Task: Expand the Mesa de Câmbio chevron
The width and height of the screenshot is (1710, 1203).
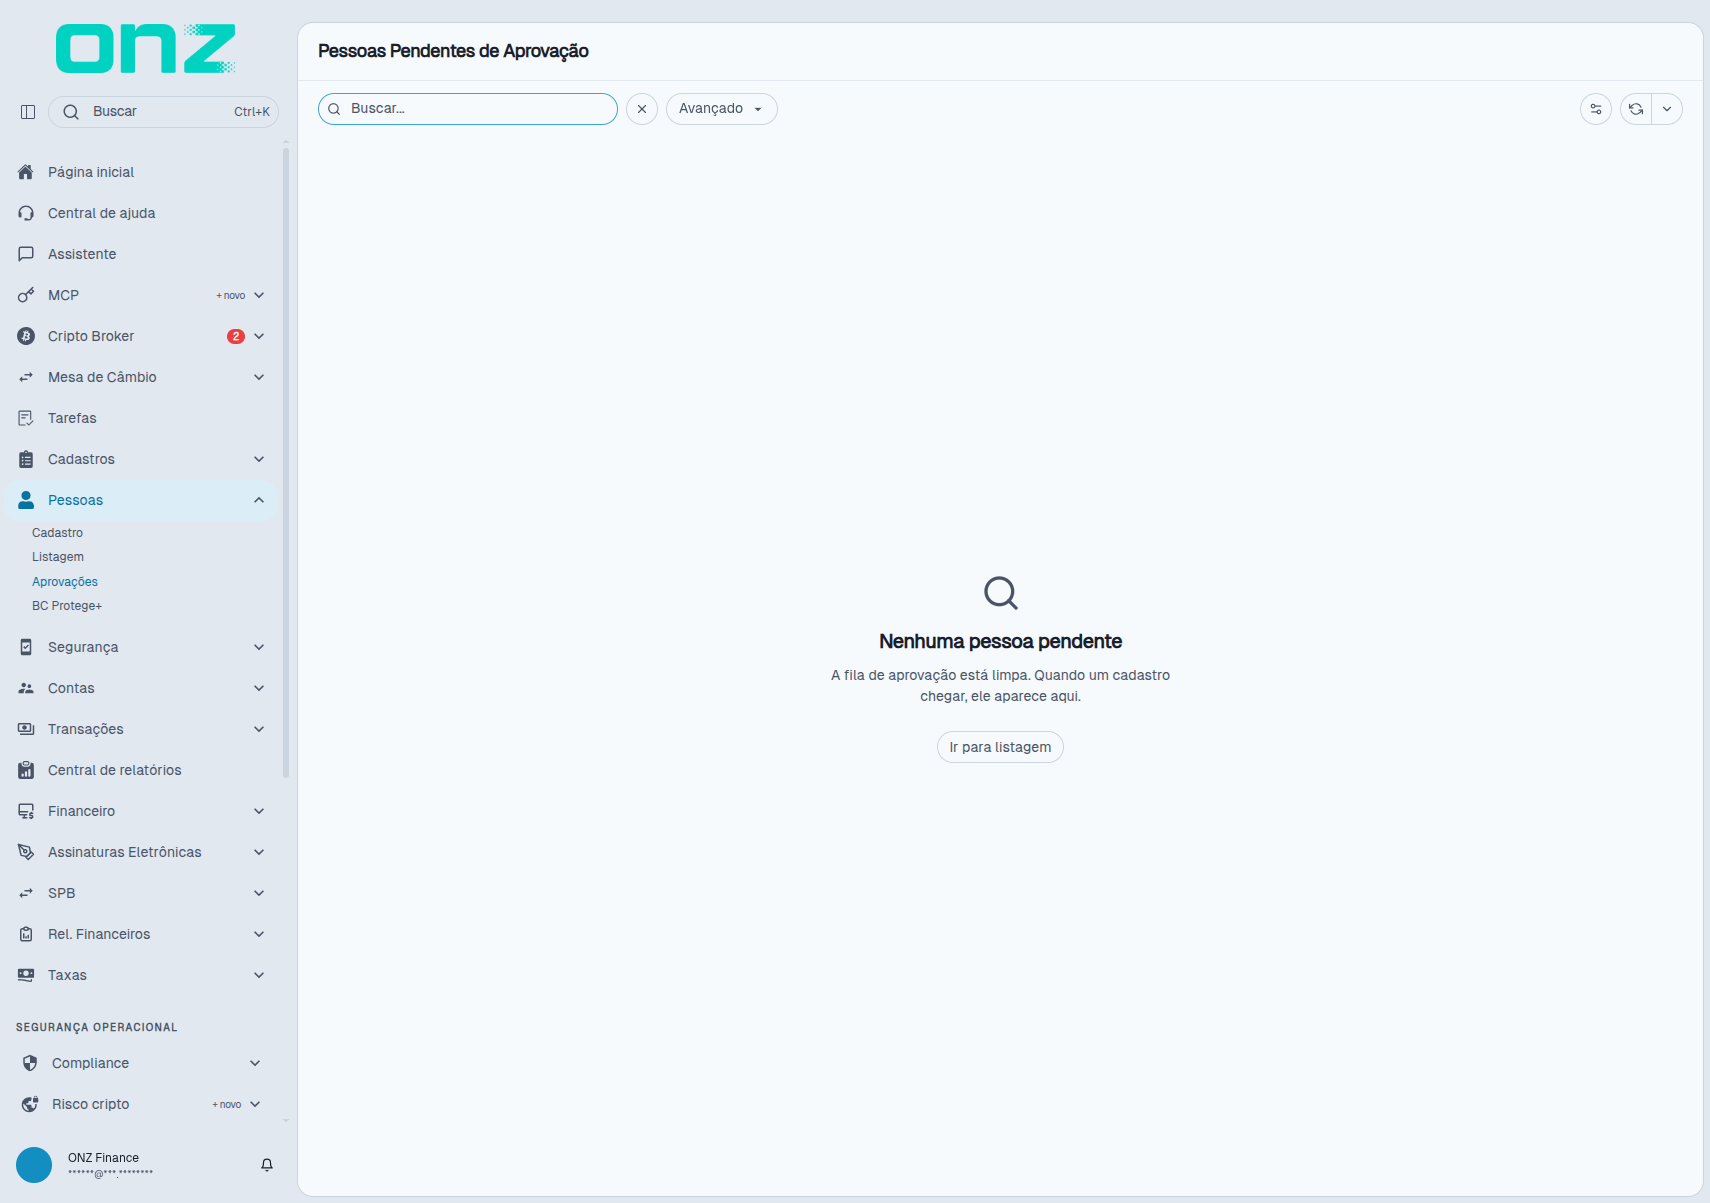Action: coord(259,377)
